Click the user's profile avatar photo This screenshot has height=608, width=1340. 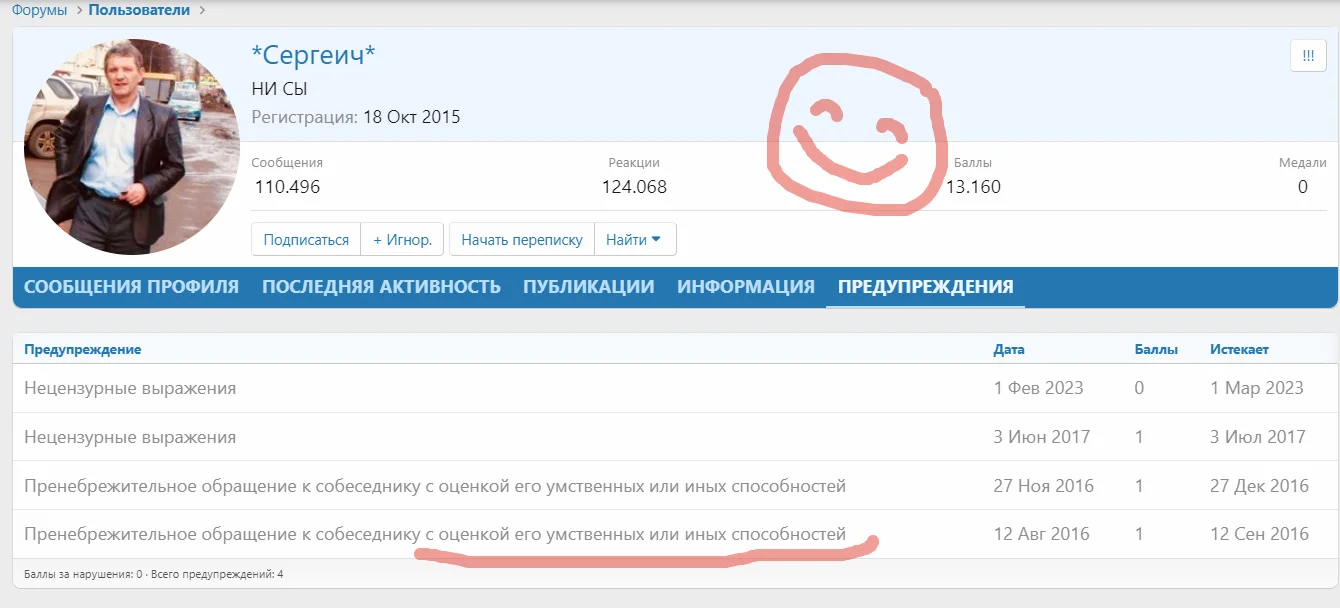(130, 147)
